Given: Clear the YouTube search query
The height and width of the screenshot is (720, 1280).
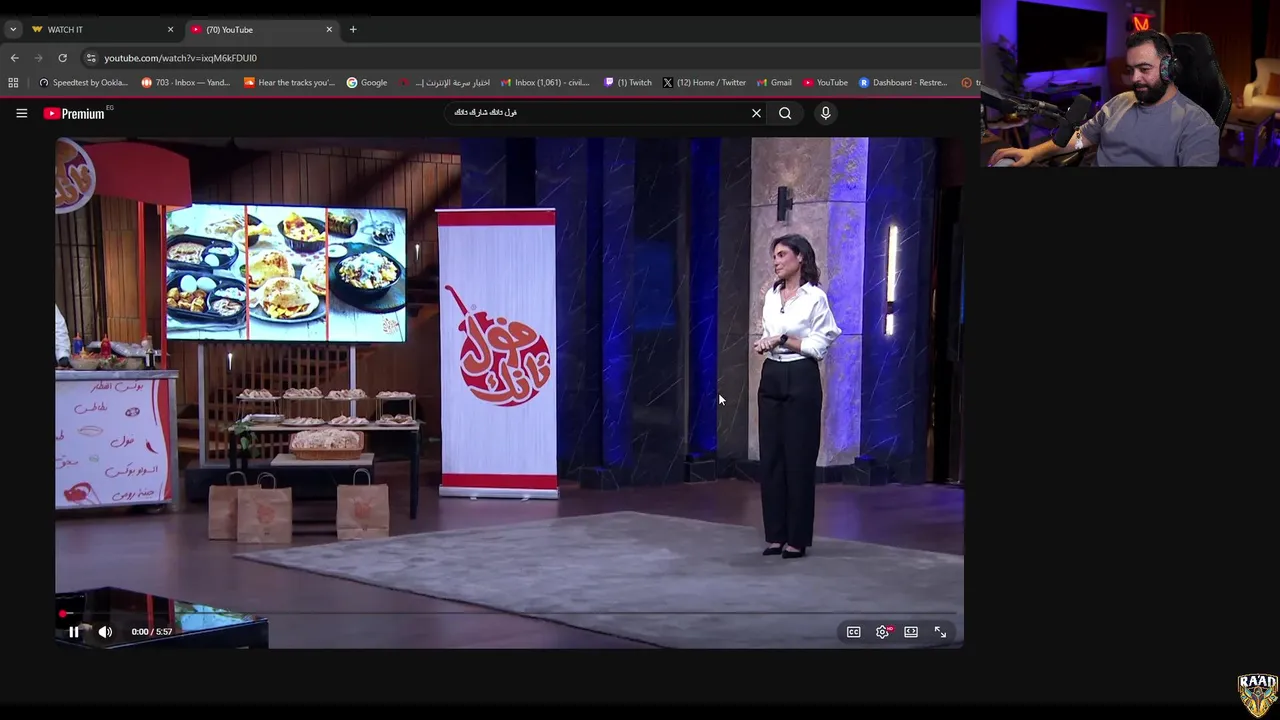Looking at the screenshot, I should 756,113.
